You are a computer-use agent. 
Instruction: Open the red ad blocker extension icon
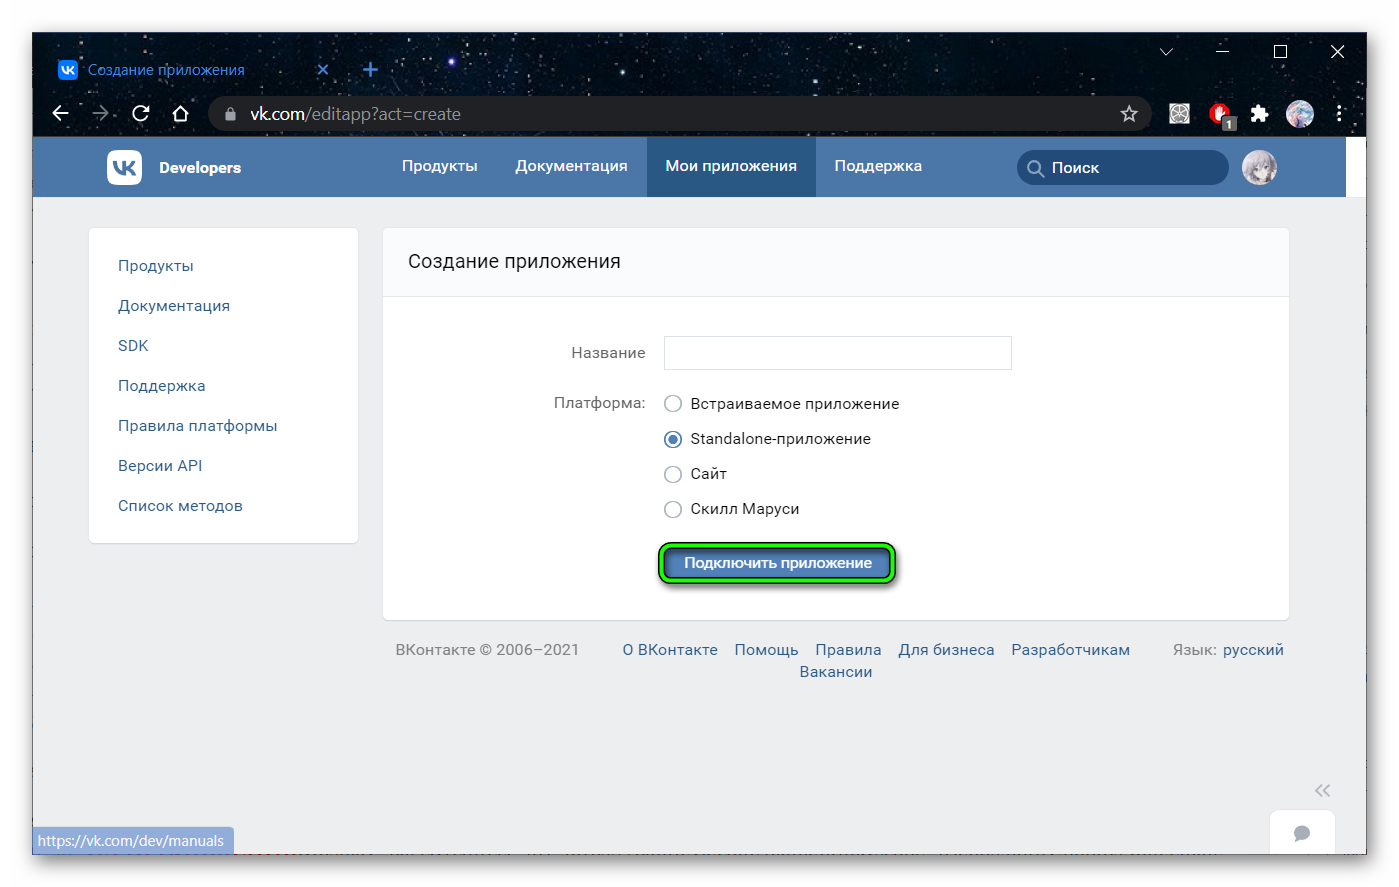point(1220,115)
